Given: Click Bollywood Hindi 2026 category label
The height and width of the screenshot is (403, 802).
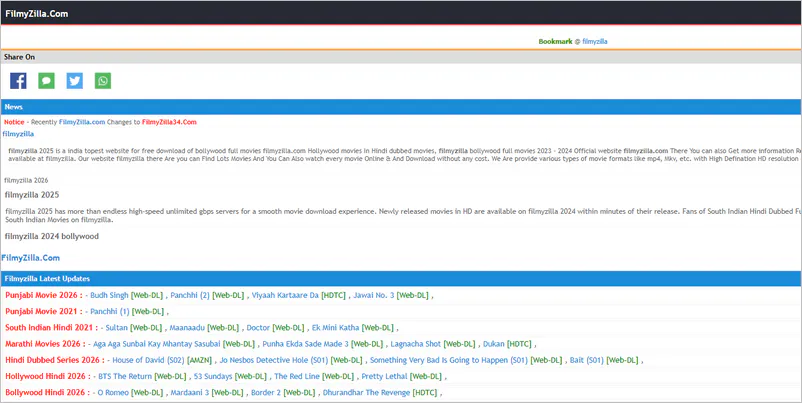Looking at the screenshot, I should pyautogui.click(x=48, y=393).
